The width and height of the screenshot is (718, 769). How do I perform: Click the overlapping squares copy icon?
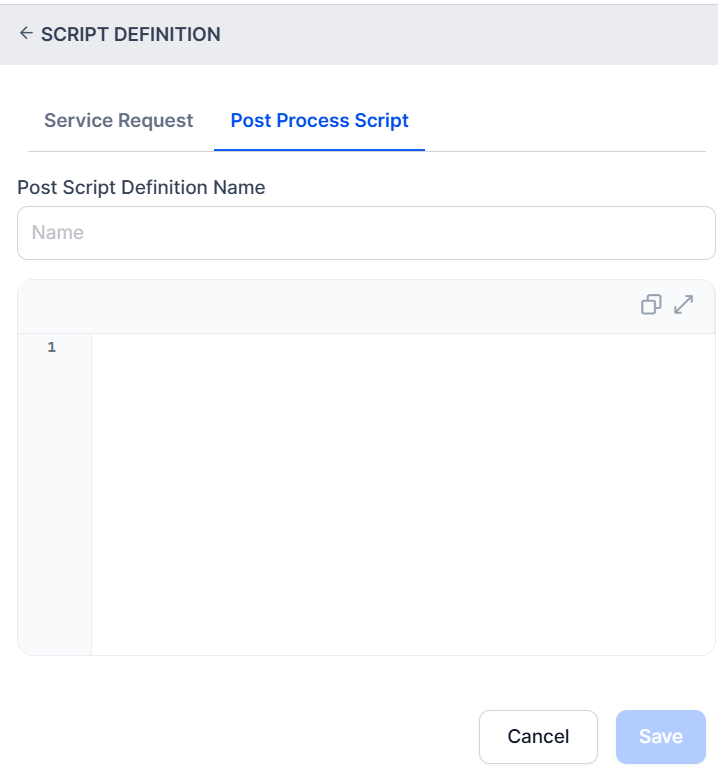point(651,305)
